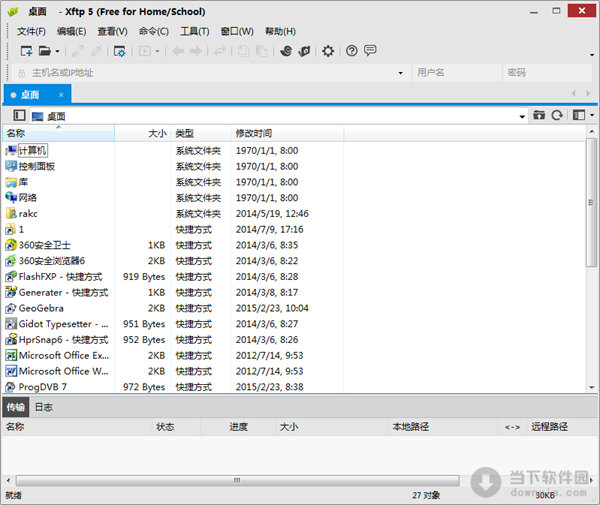Screen dimensions: 600x505
Task: Click the Open Session folder icon
Action: (46, 51)
